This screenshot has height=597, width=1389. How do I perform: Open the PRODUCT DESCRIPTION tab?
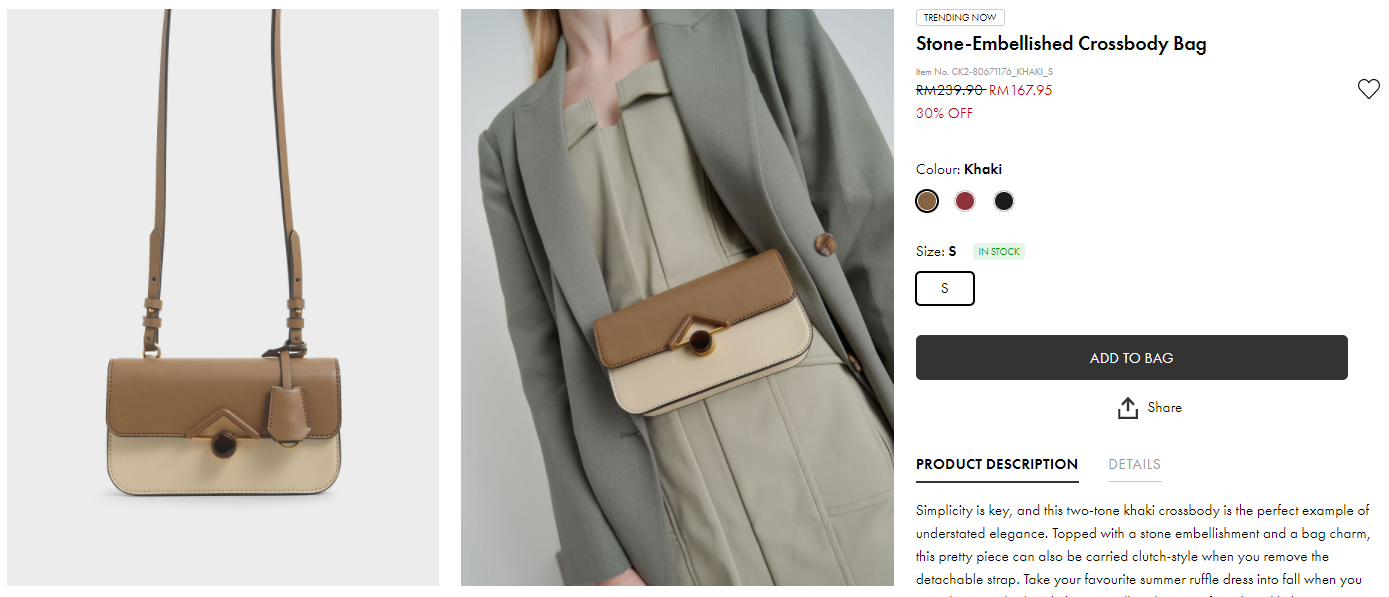click(996, 464)
